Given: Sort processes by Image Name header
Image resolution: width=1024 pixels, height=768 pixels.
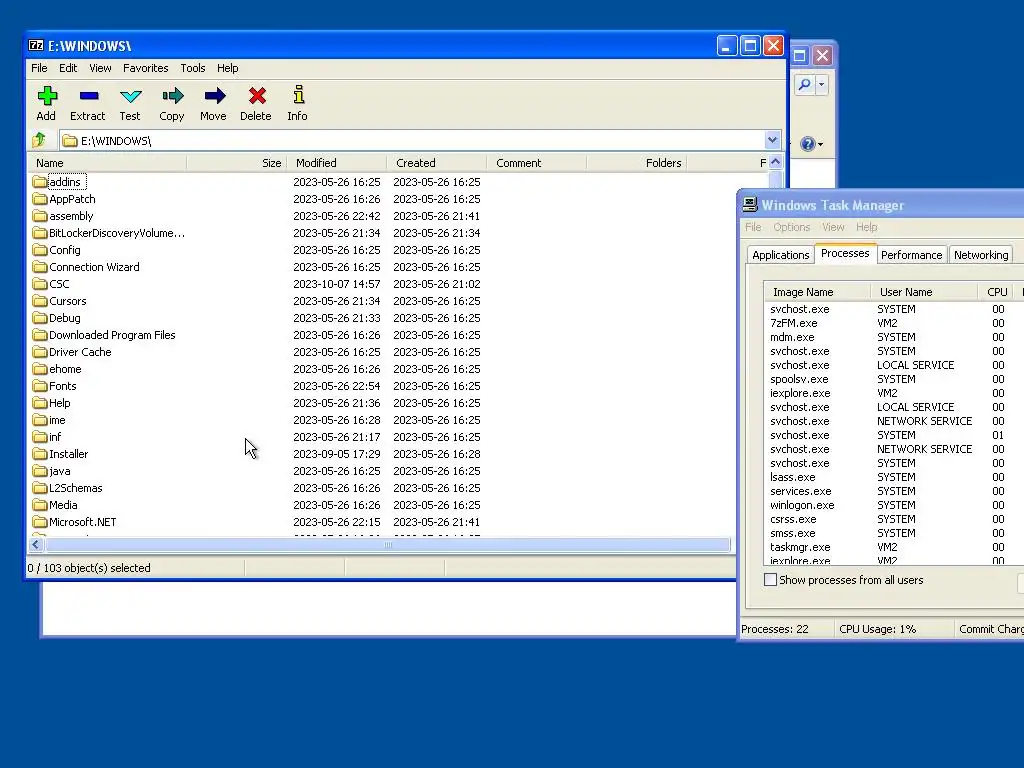Looking at the screenshot, I should [x=817, y=292].
